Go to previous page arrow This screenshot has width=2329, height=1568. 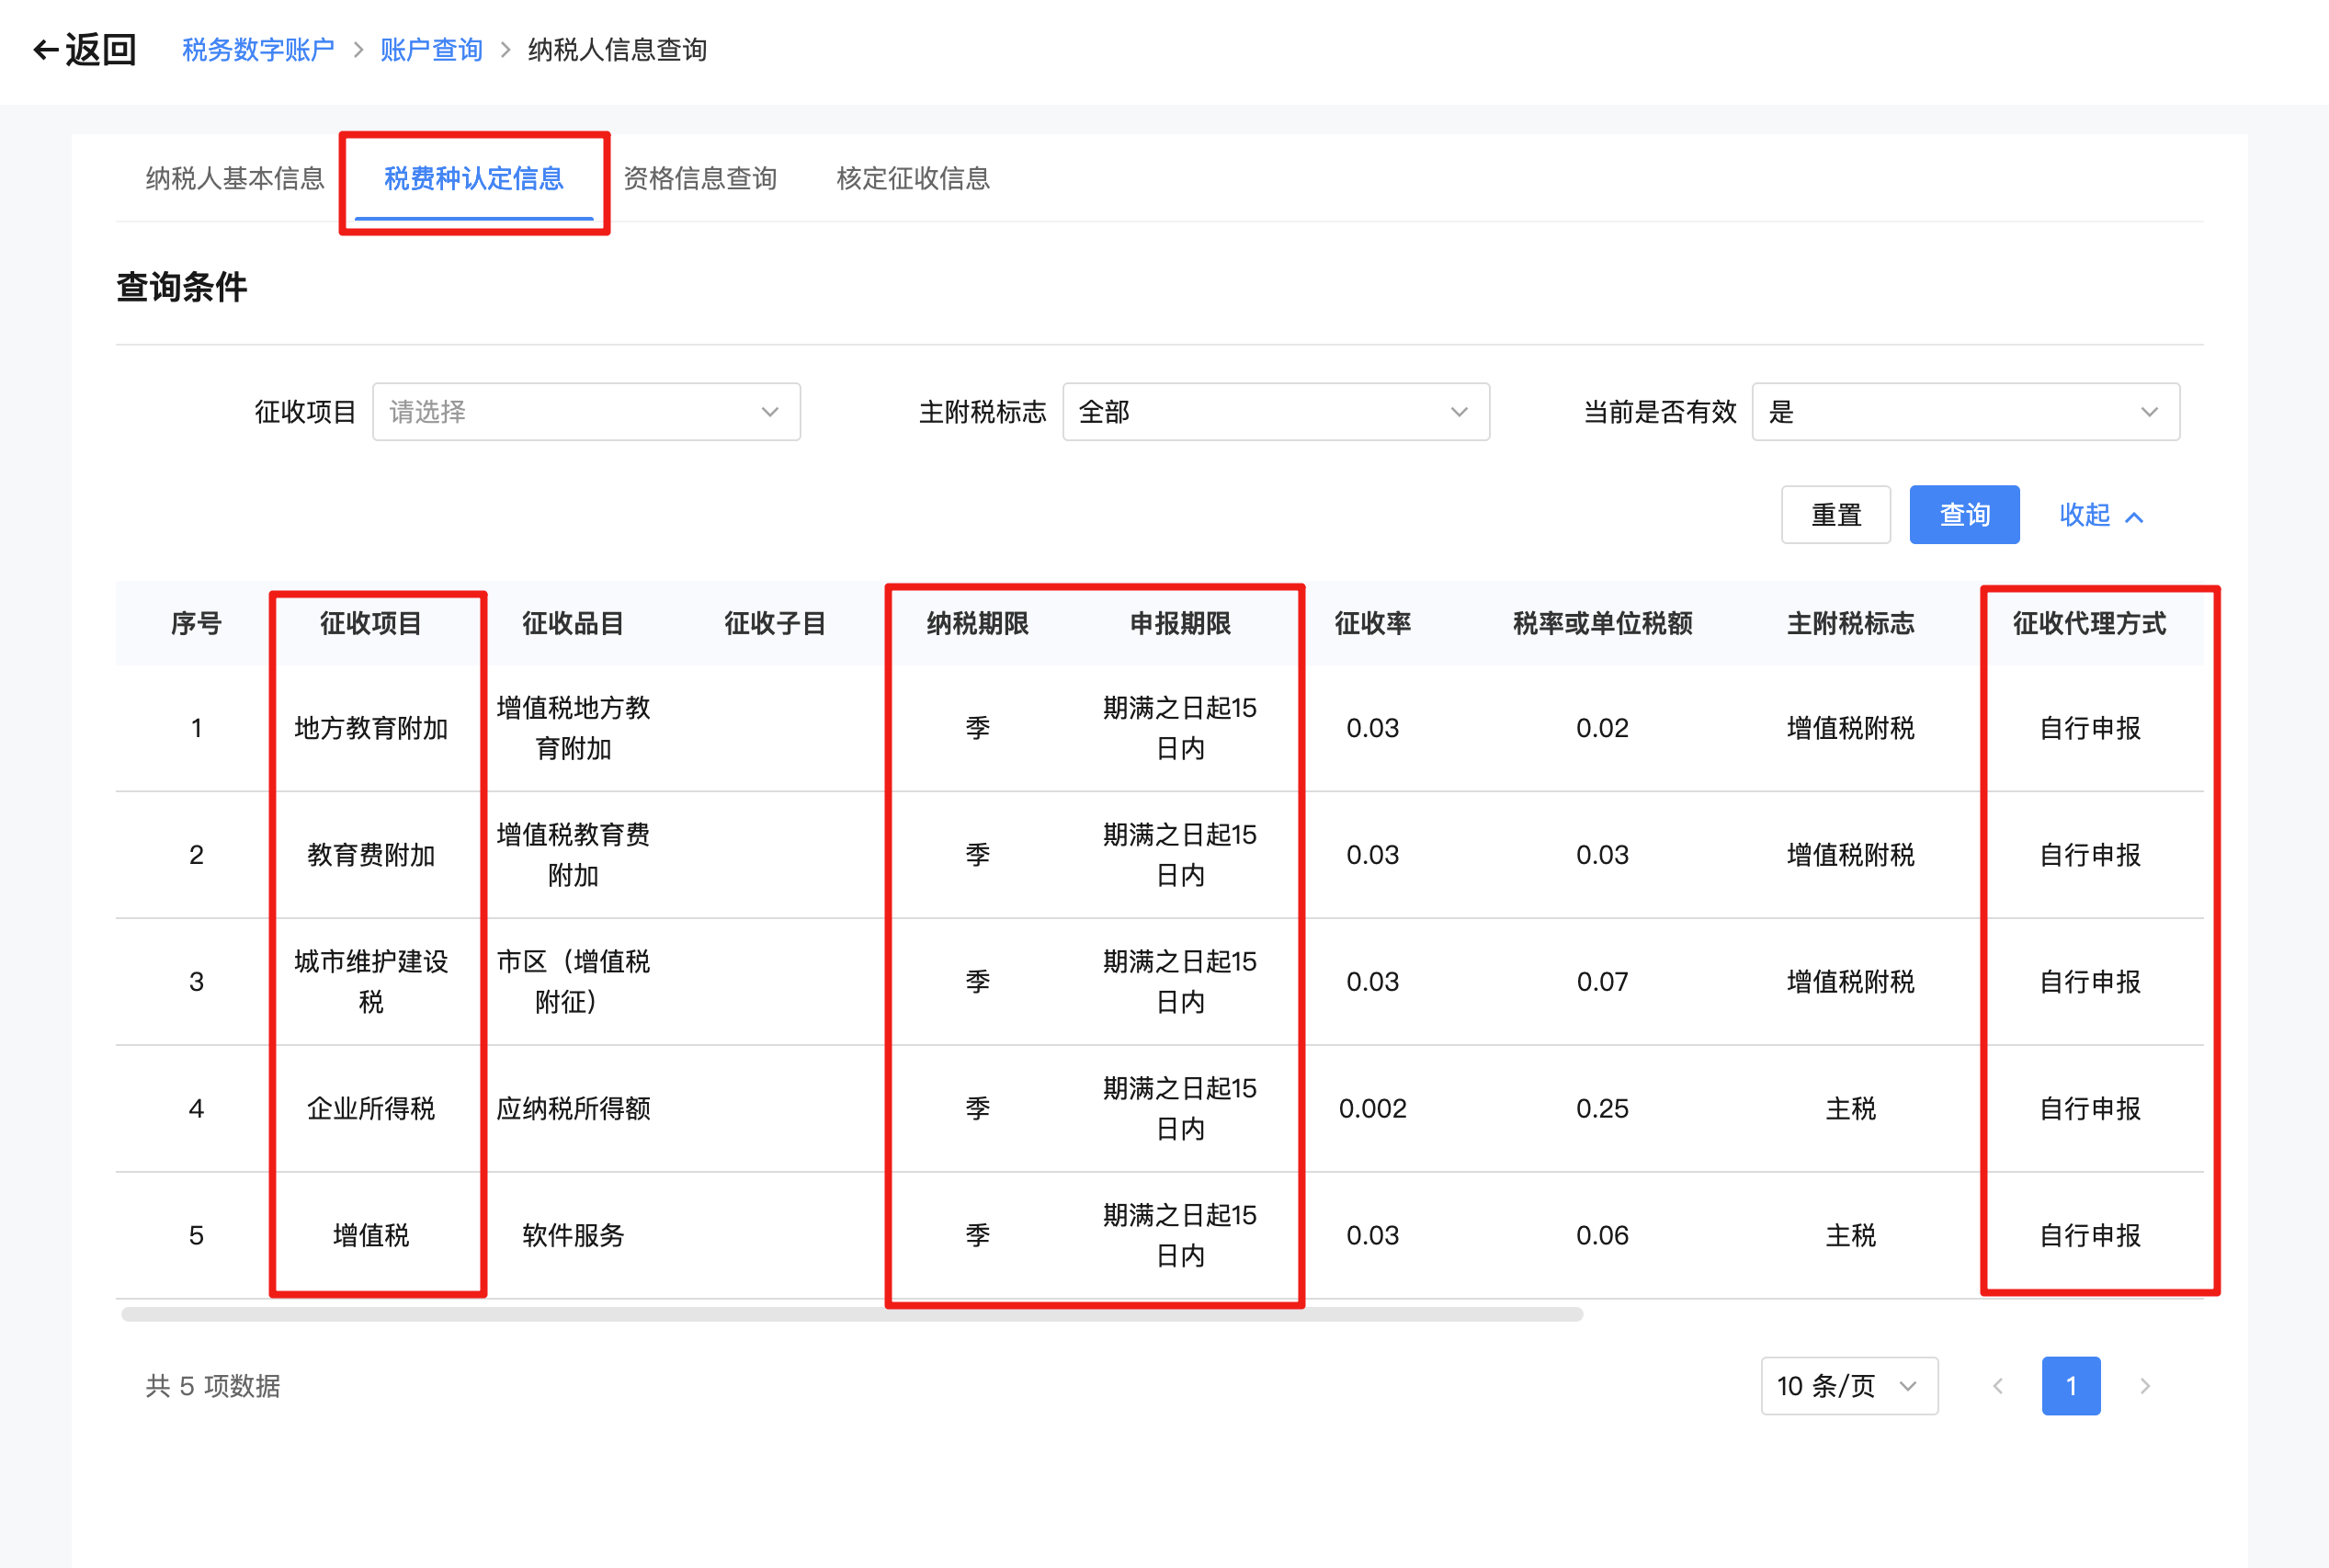pos(1998,1385)
